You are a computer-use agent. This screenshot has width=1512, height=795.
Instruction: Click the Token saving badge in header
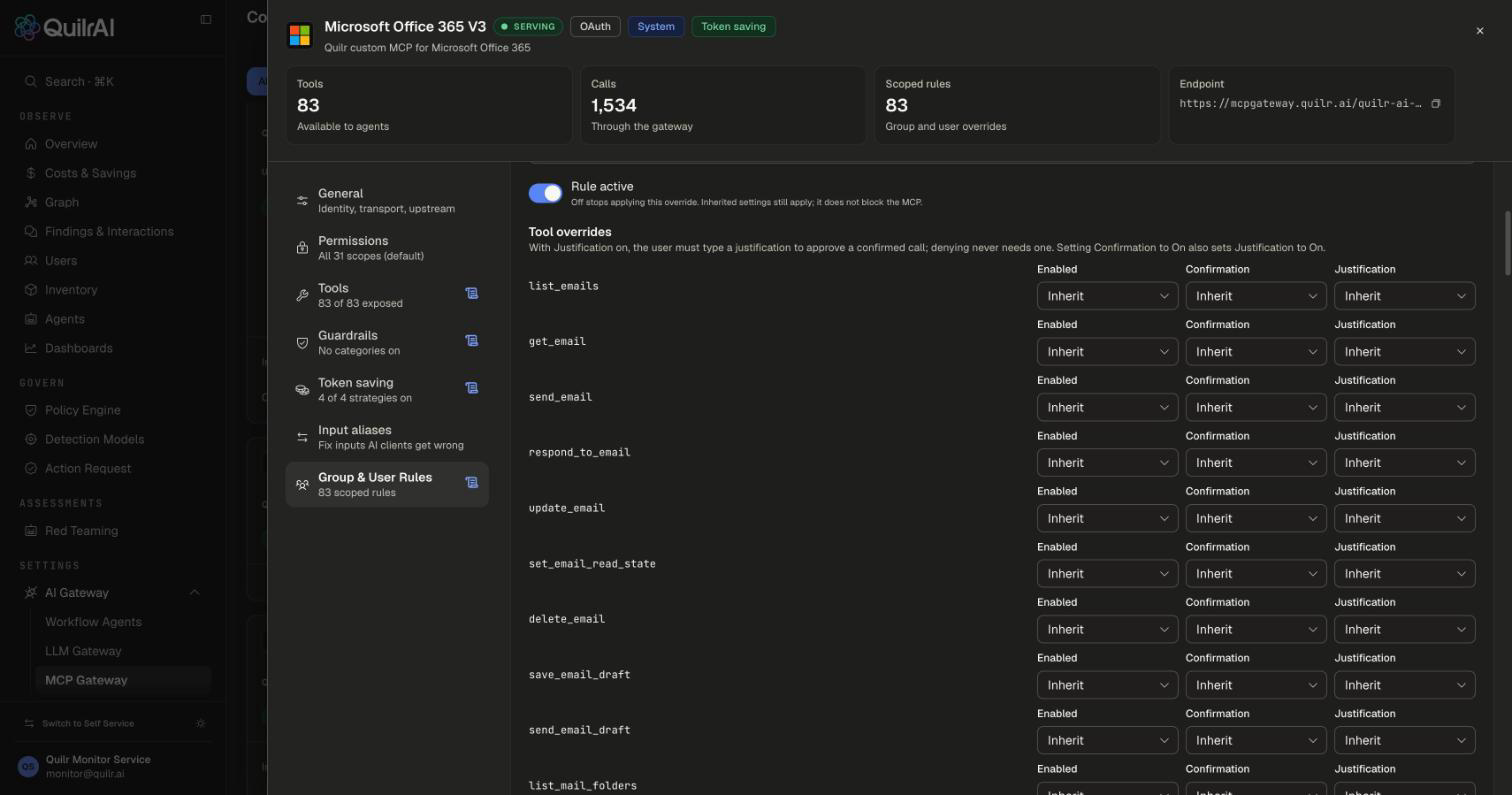coord(733,27)
